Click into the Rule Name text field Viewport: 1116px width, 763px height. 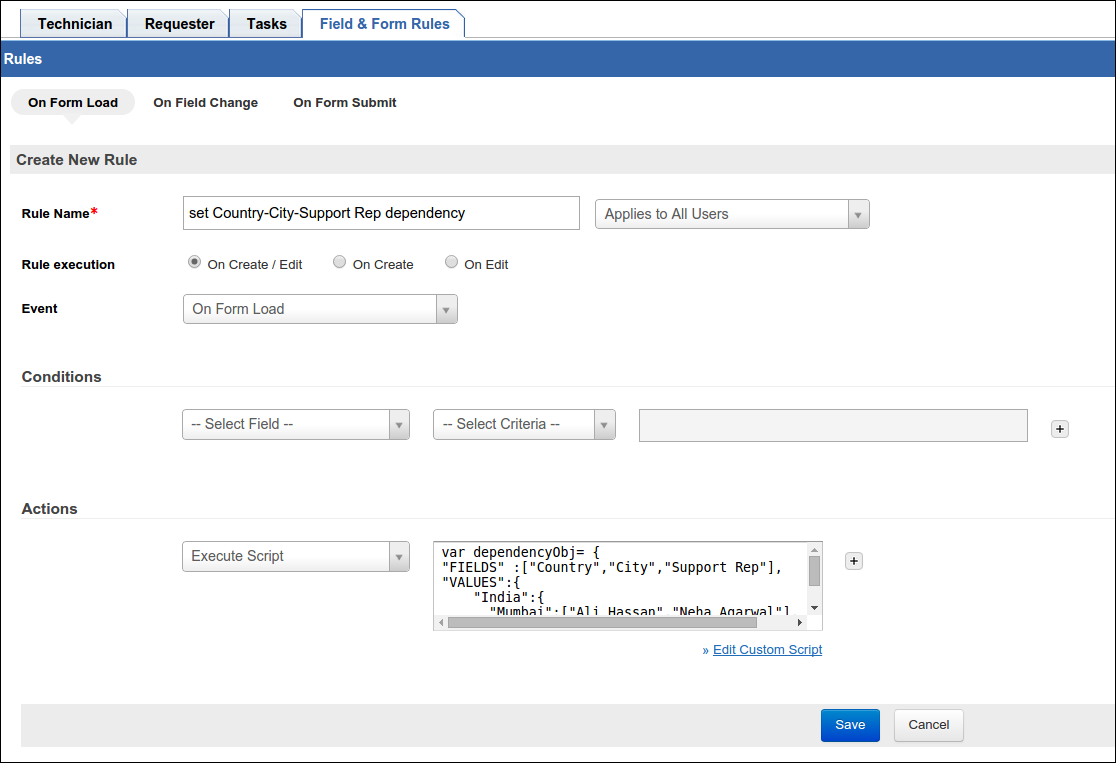point(381,213)
